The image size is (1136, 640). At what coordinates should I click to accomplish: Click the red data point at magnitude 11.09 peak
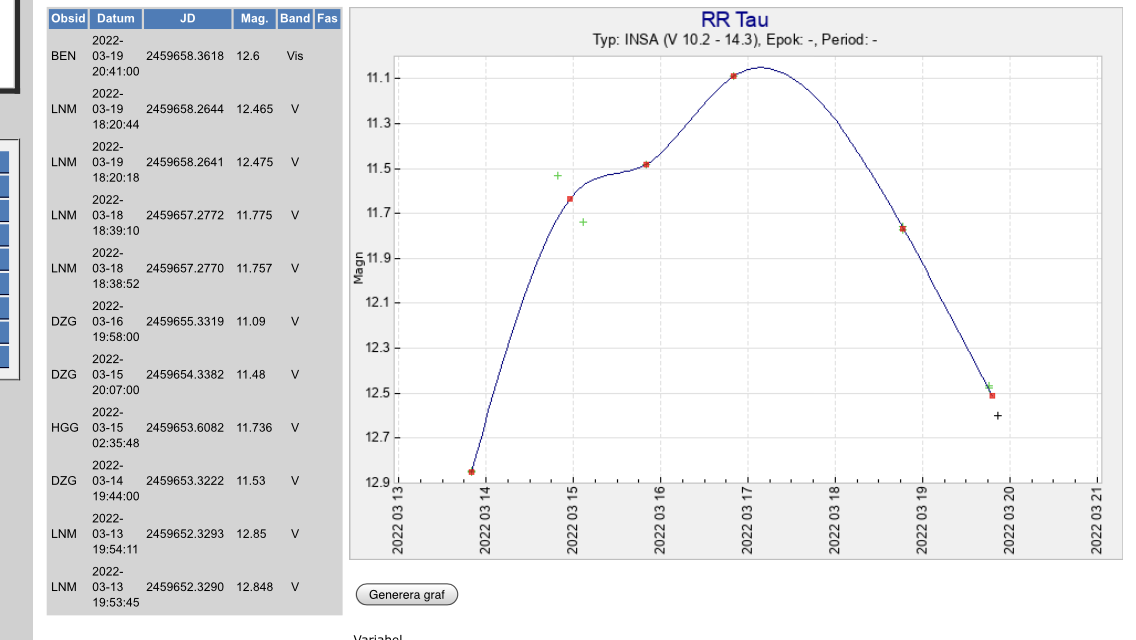(734, 76)
